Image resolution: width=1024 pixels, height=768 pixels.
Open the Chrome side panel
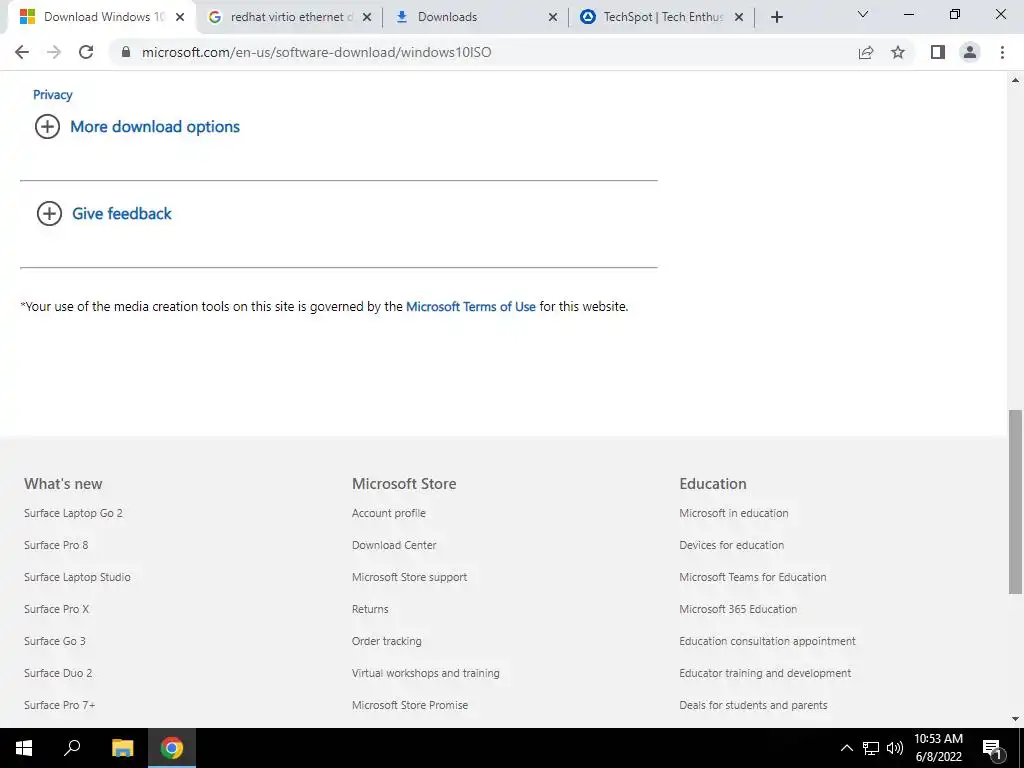tap(938, 52)
